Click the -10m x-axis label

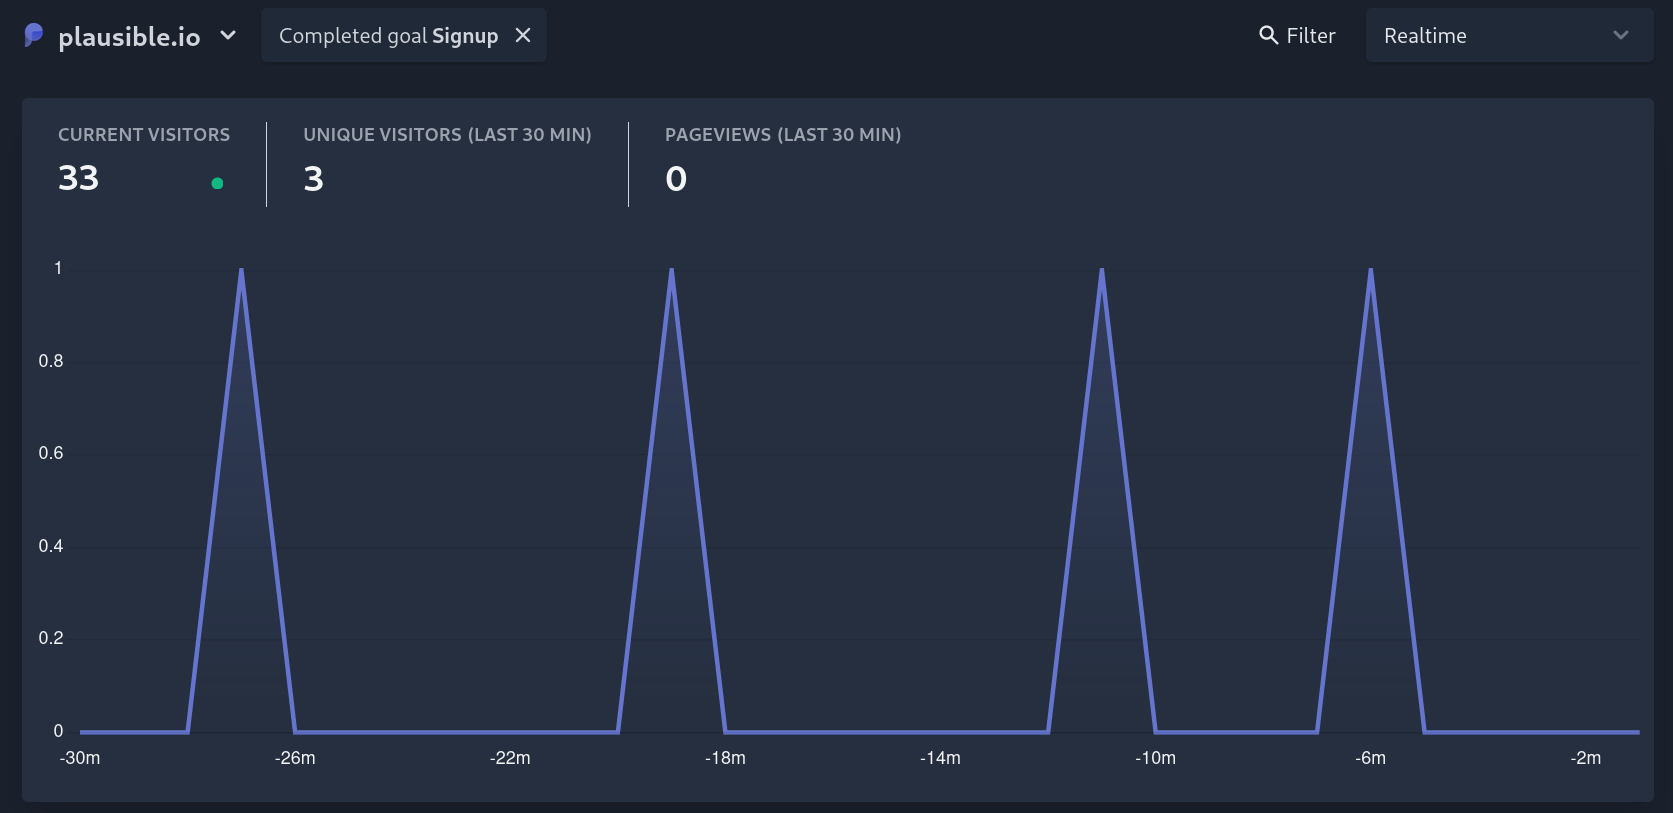point(1155,758)
